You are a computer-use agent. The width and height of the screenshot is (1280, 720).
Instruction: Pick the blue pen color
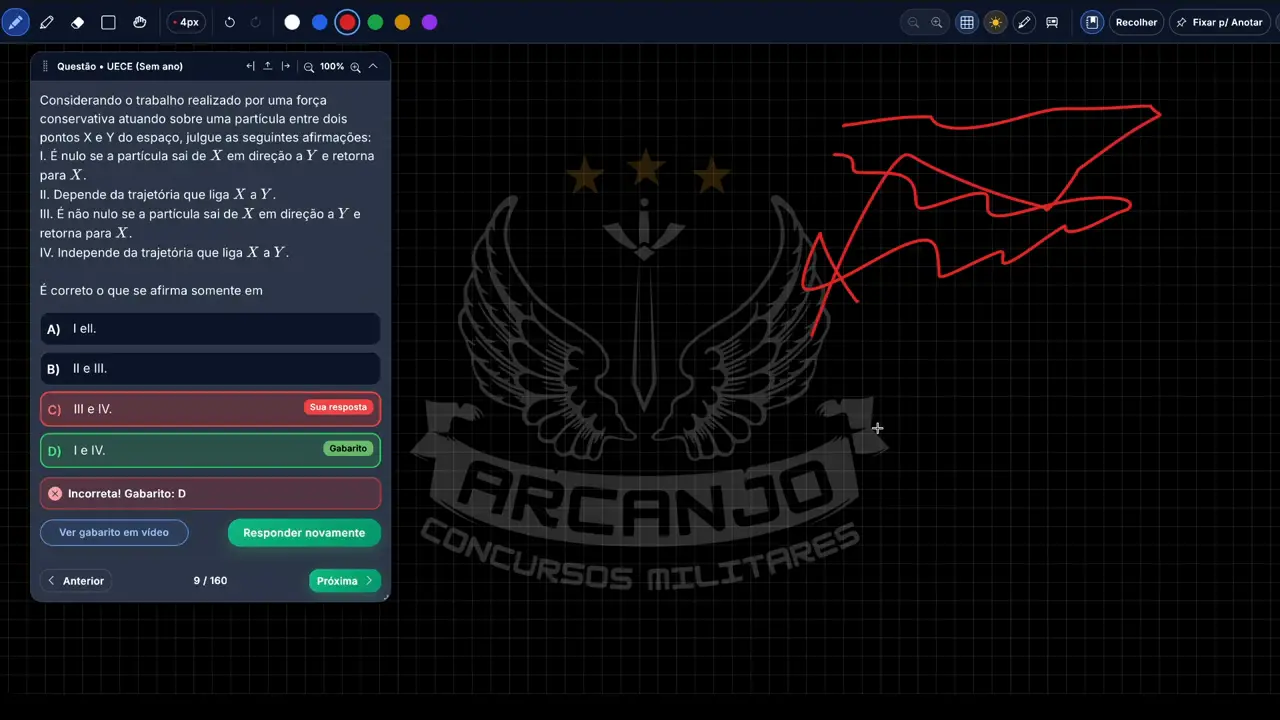pyautogui.click(x=320, y=22)
